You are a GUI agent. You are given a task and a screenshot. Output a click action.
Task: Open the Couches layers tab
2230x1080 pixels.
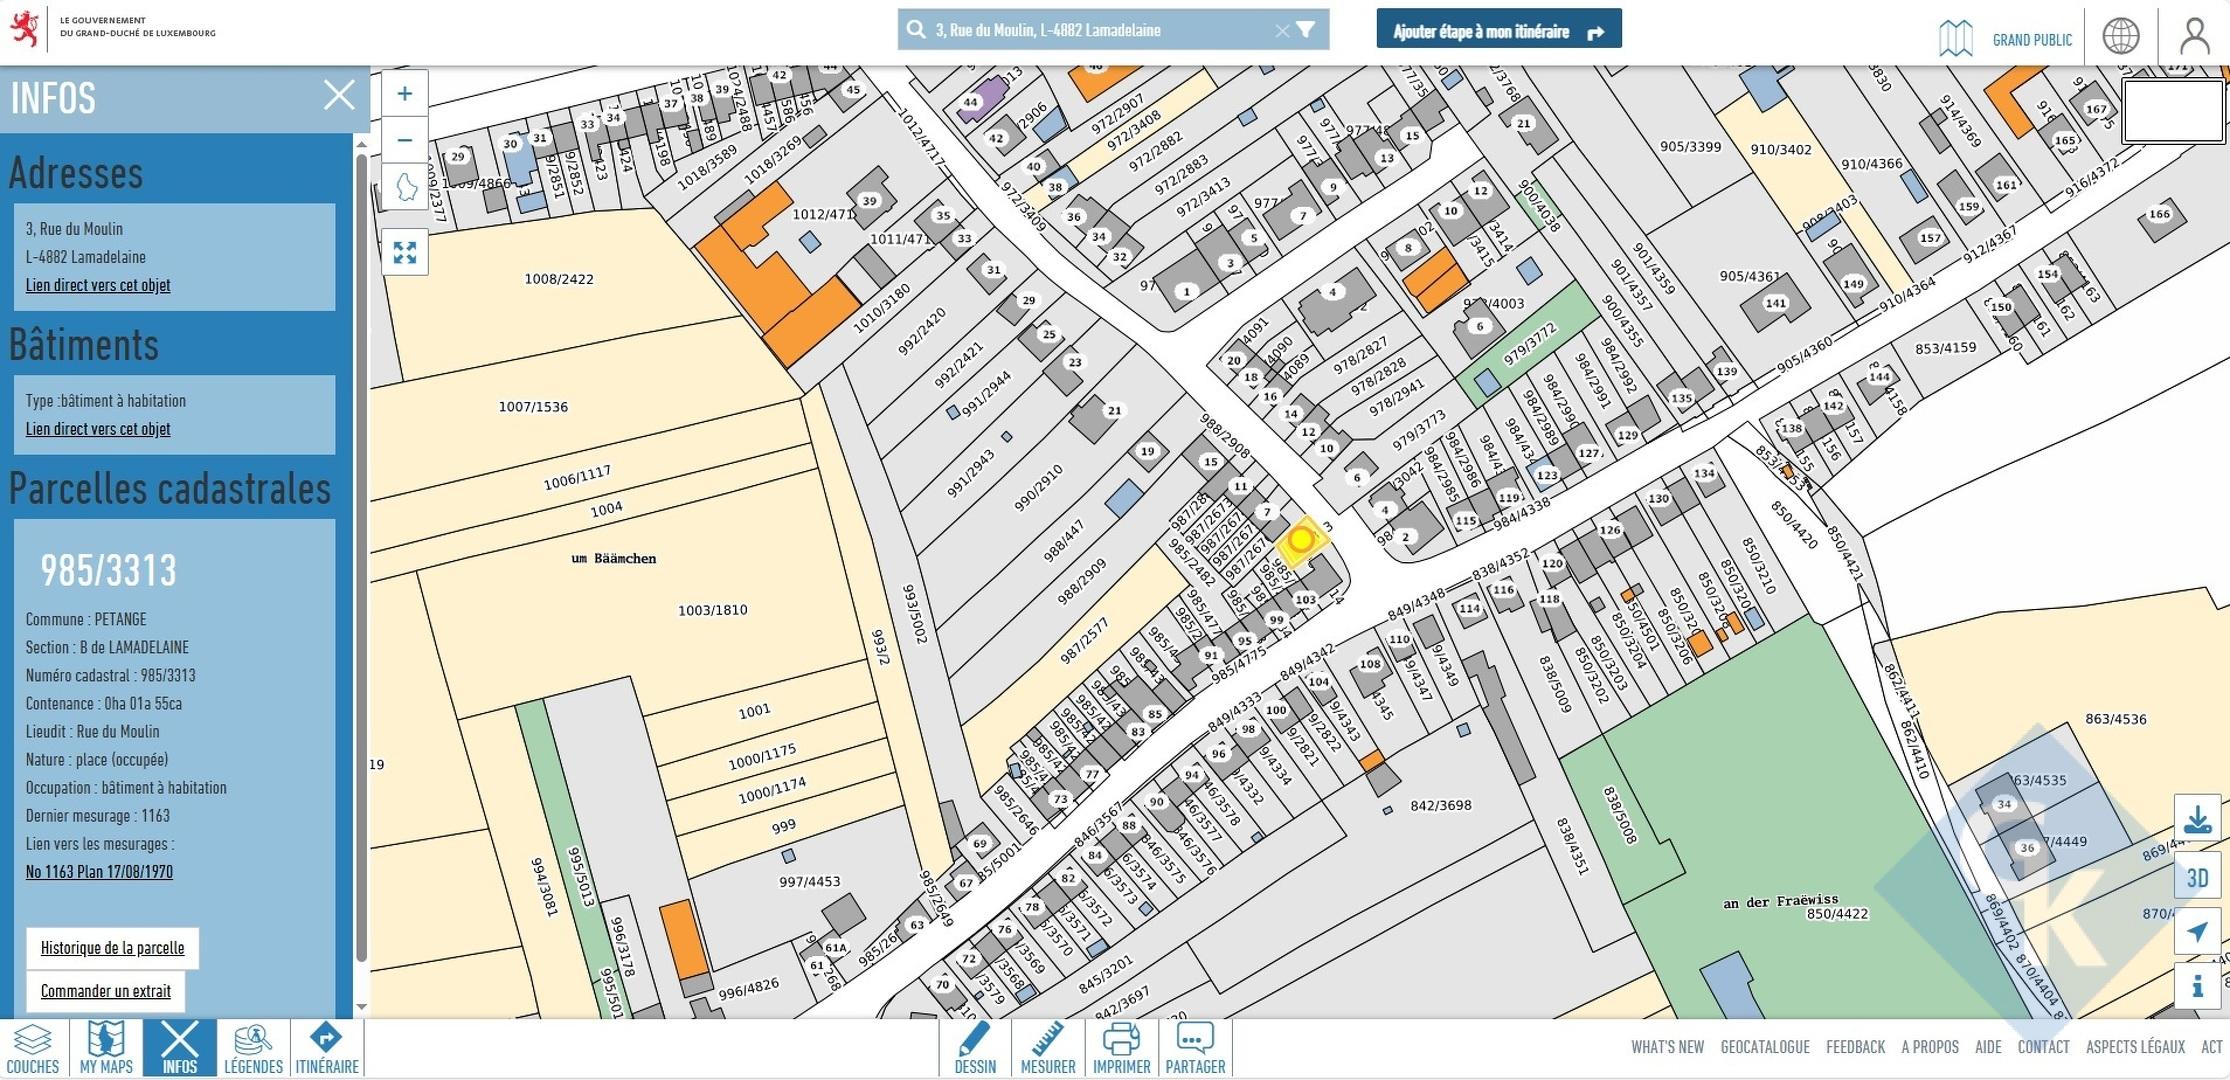point(33,1048)
